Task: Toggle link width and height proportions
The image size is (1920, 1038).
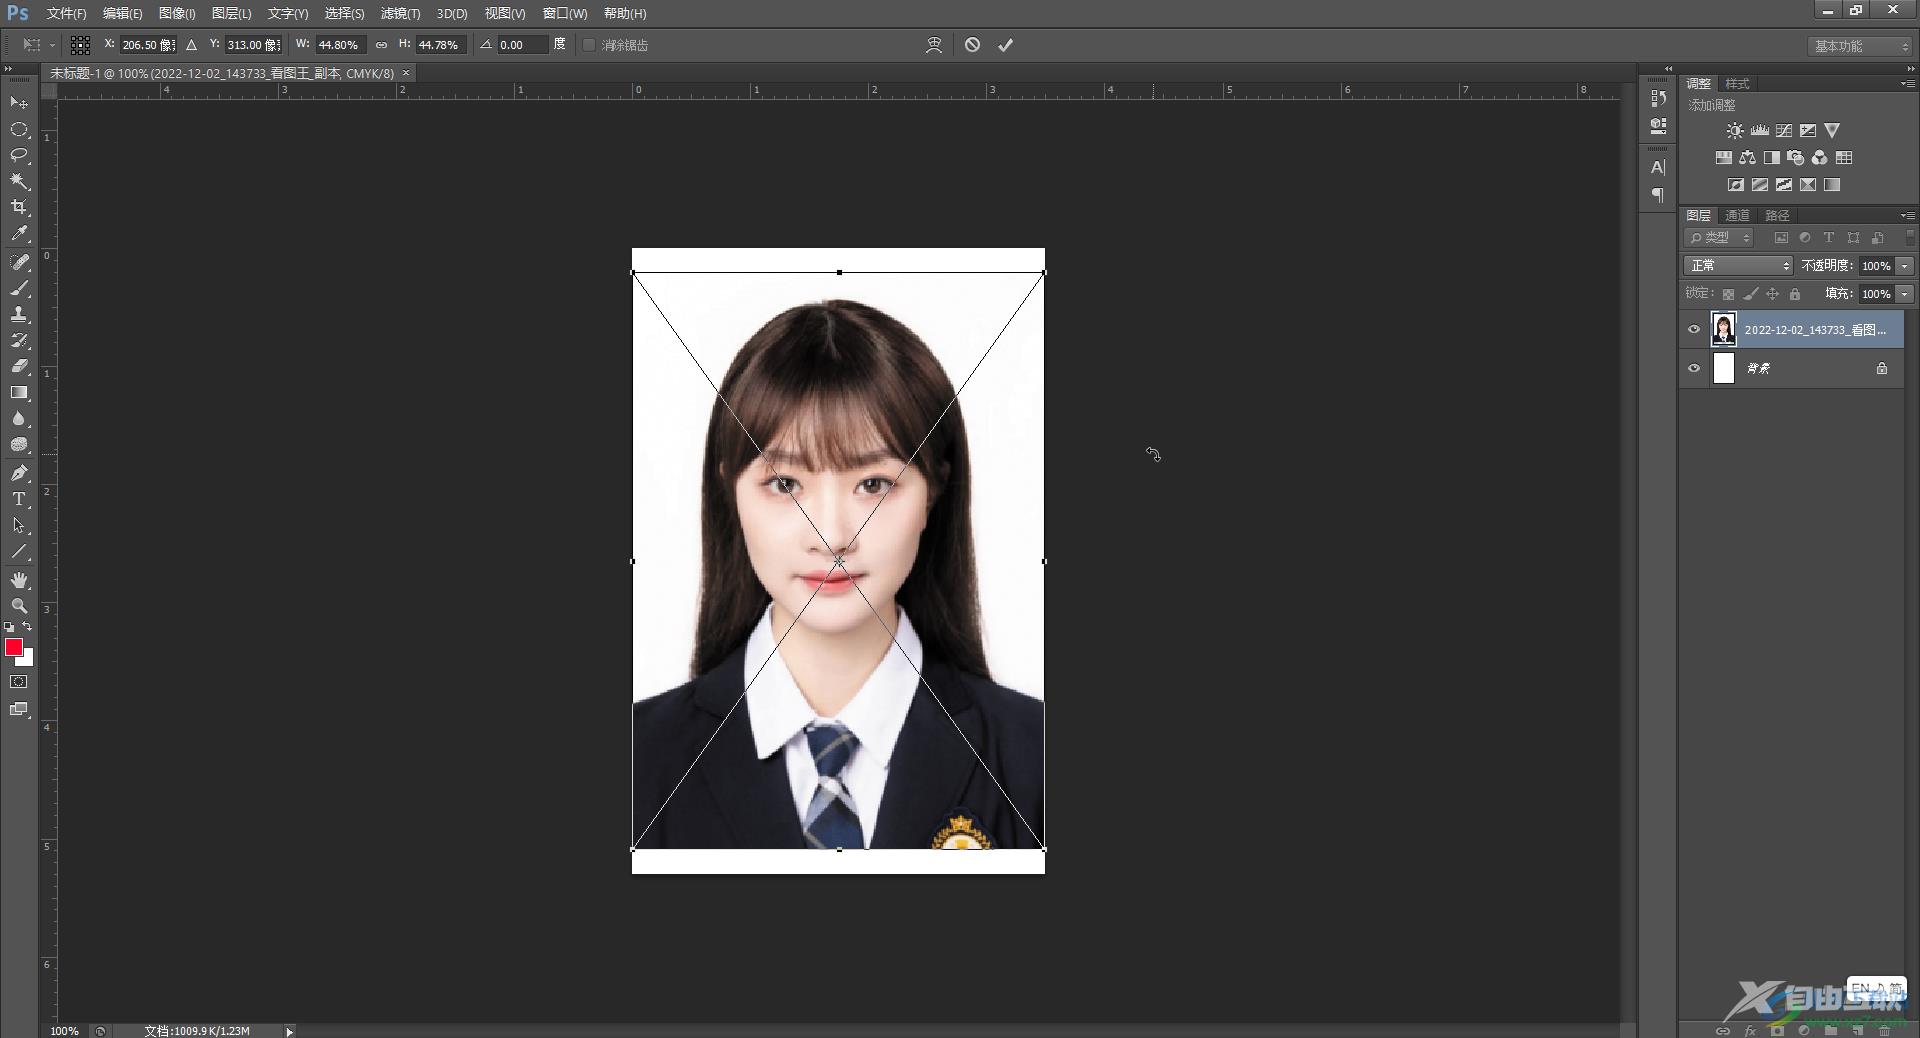Action: 381,45
